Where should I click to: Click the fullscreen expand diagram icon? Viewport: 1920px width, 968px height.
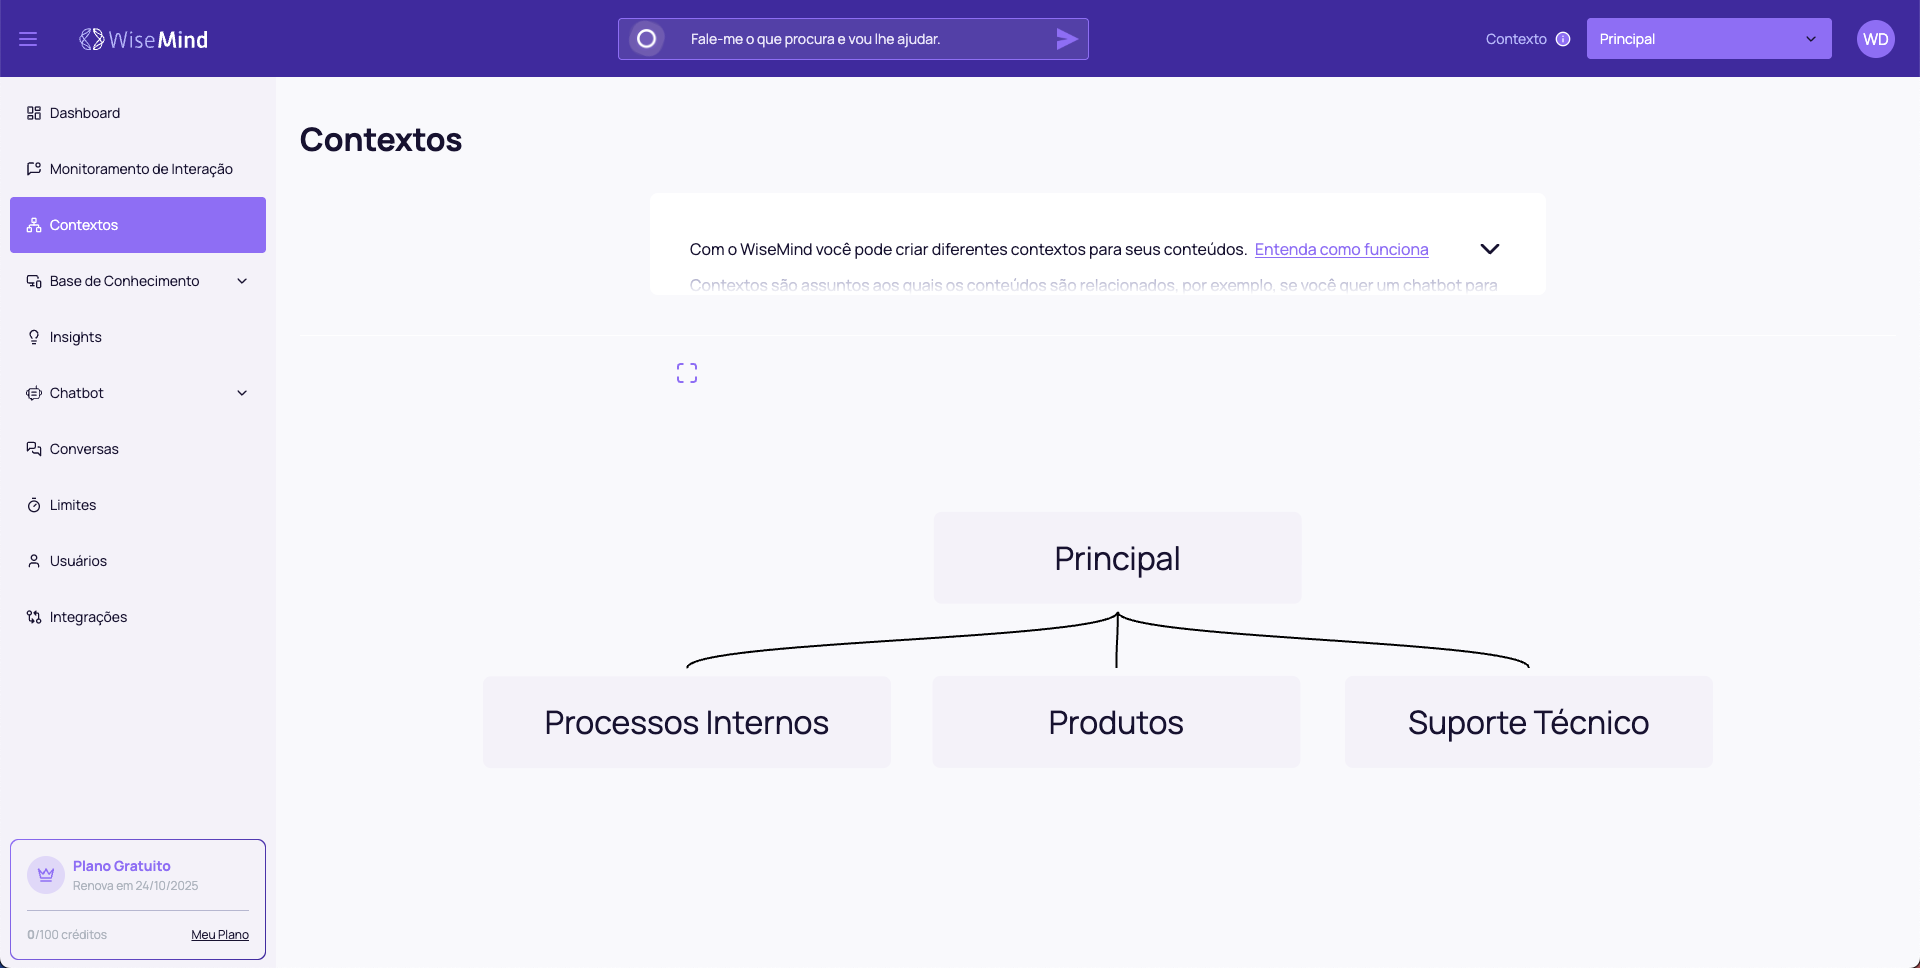point(687,373)
